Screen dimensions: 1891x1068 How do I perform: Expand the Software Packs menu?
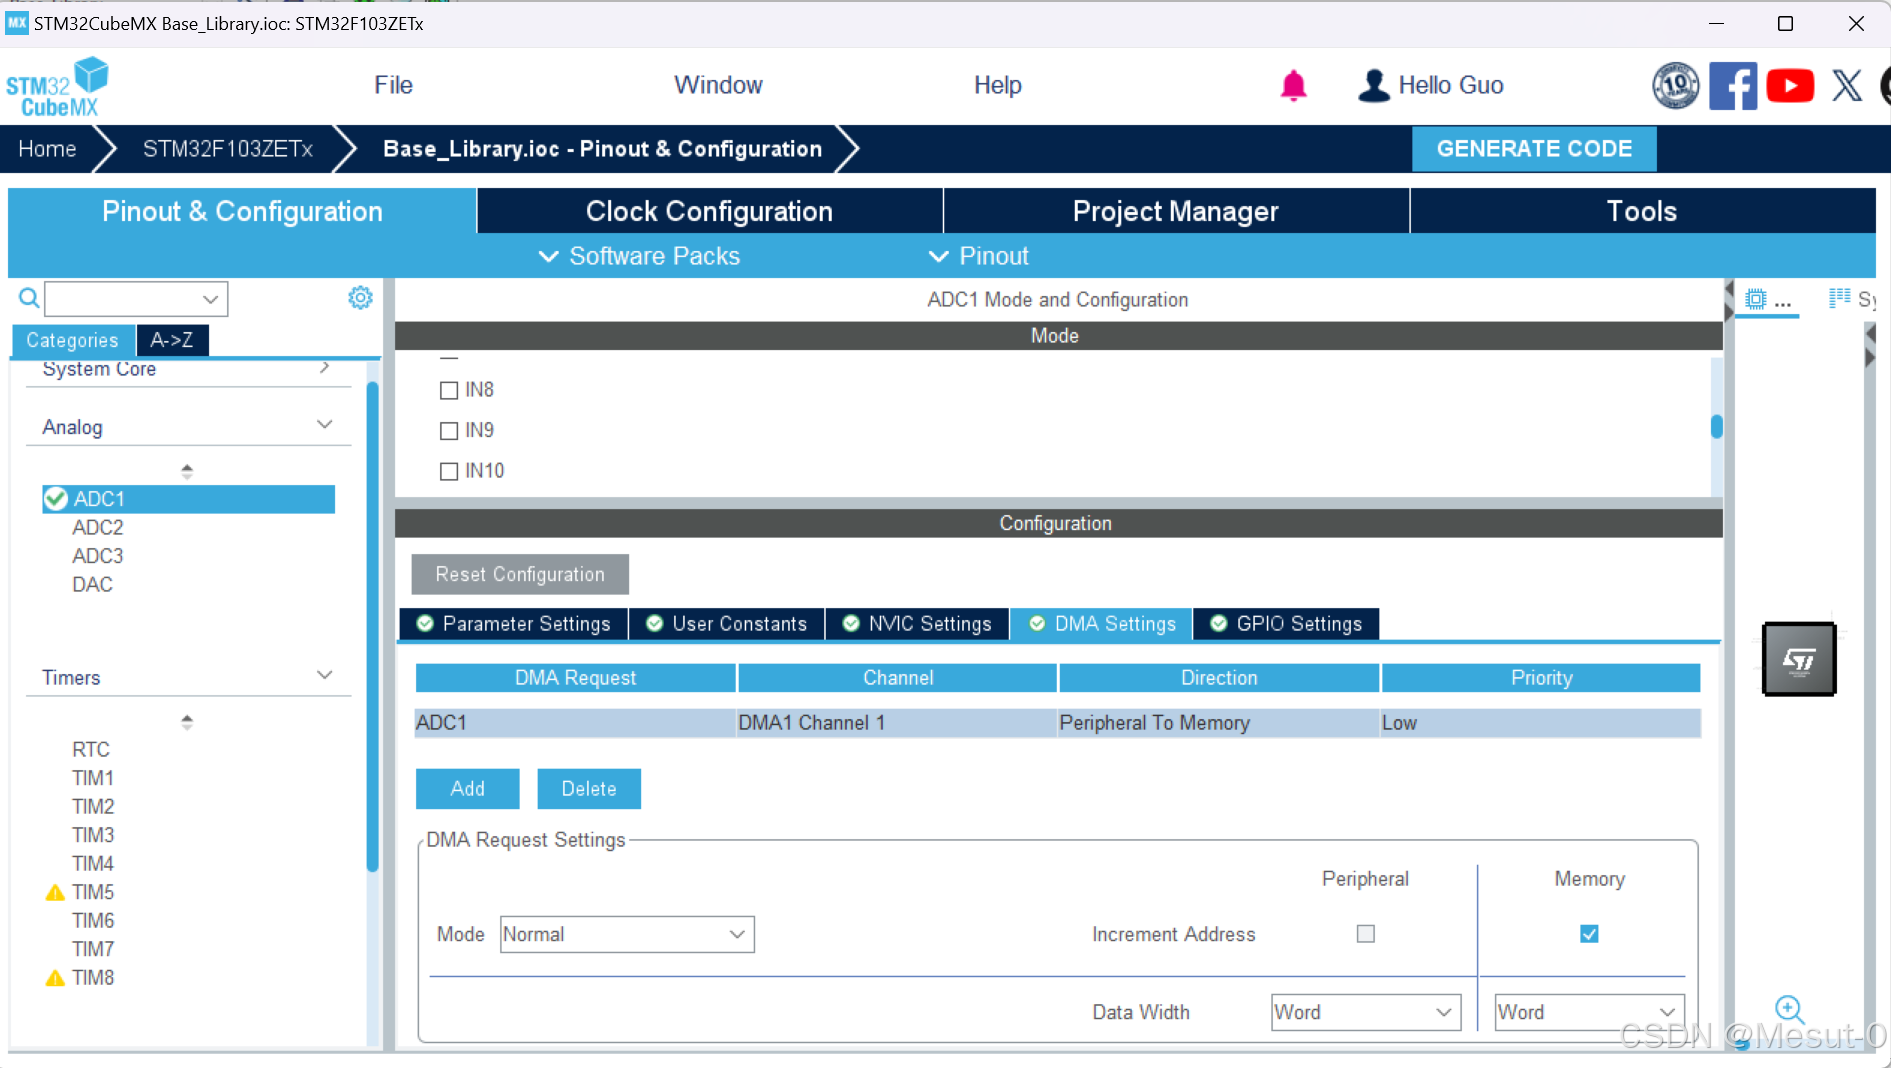(640, 256)
